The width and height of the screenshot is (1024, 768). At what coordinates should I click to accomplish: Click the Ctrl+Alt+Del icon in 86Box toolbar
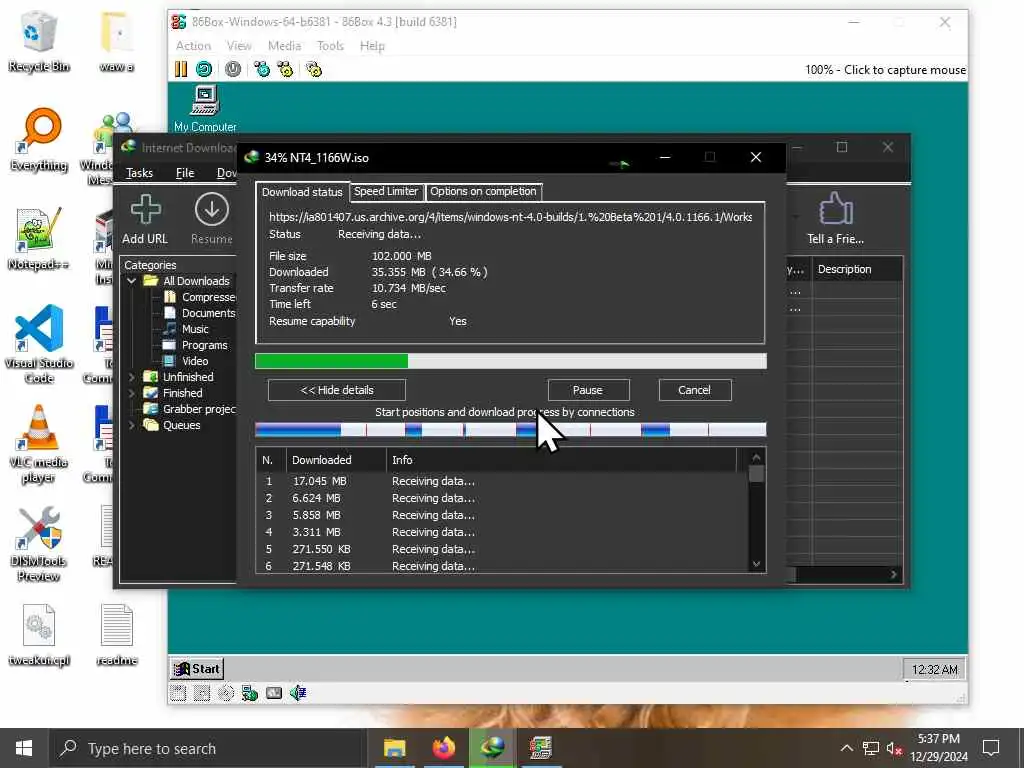coord(262,69)
